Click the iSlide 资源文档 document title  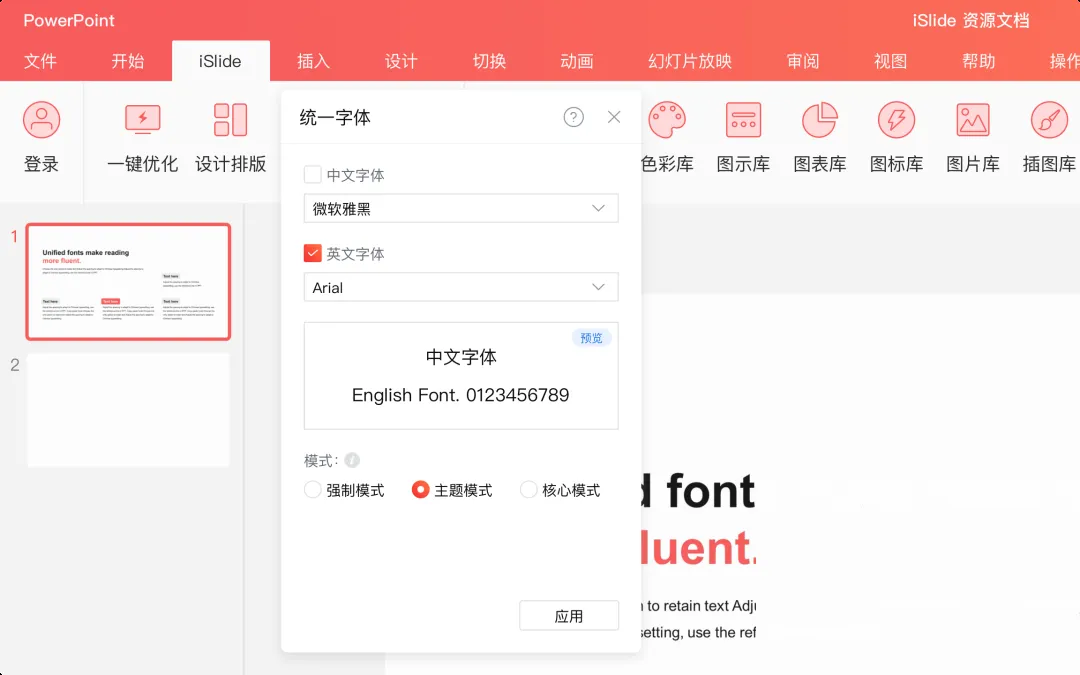tap(971, 21)
